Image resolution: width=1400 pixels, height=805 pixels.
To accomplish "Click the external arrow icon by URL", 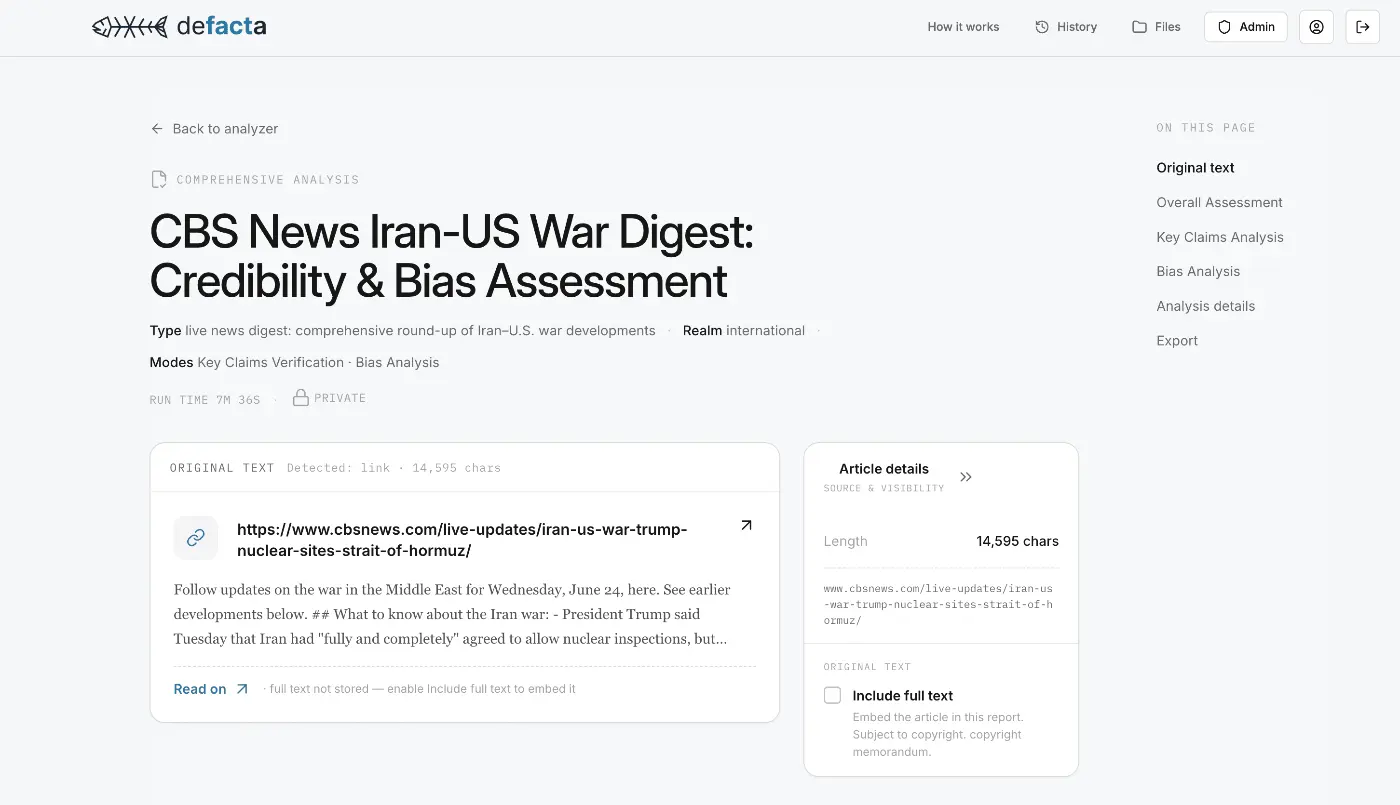I will point(746,525).
